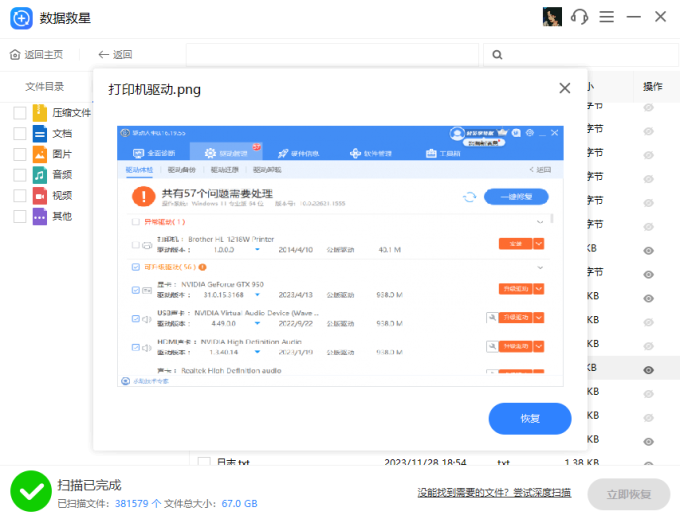Close the 打印机驱动.png preview dialog
680x519 pixels.
pyautogui.click(x=564, y=88)
